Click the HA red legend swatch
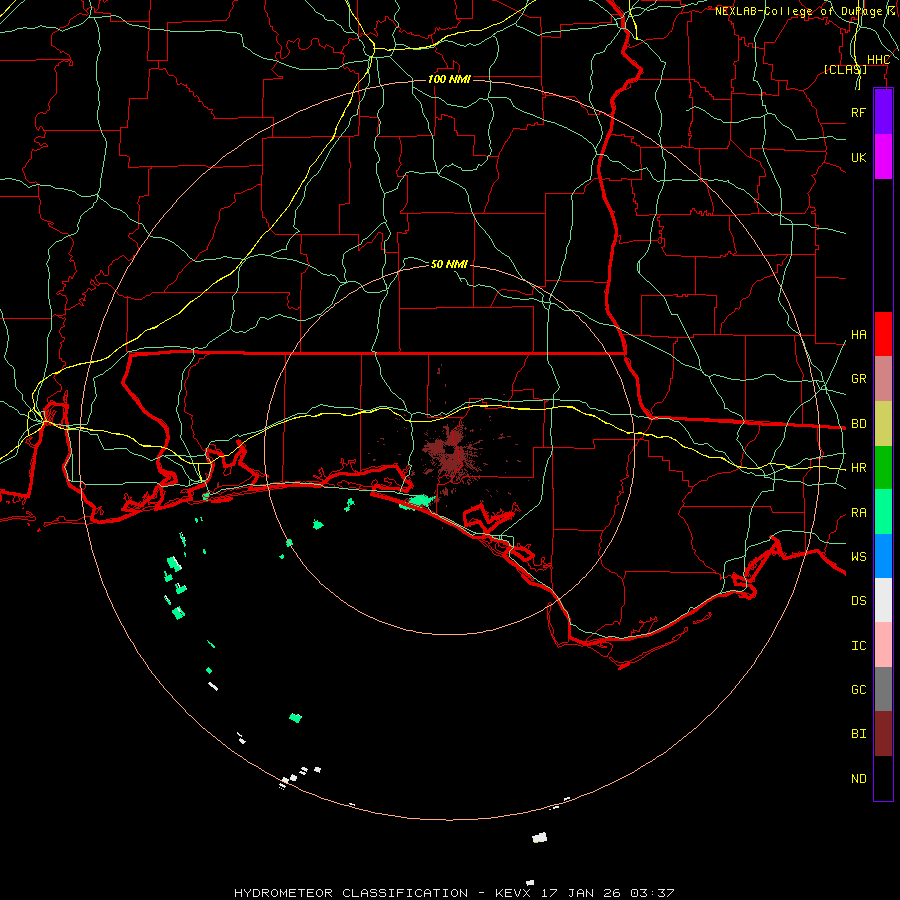Screen dimensions: 900x900 point(883,334)
